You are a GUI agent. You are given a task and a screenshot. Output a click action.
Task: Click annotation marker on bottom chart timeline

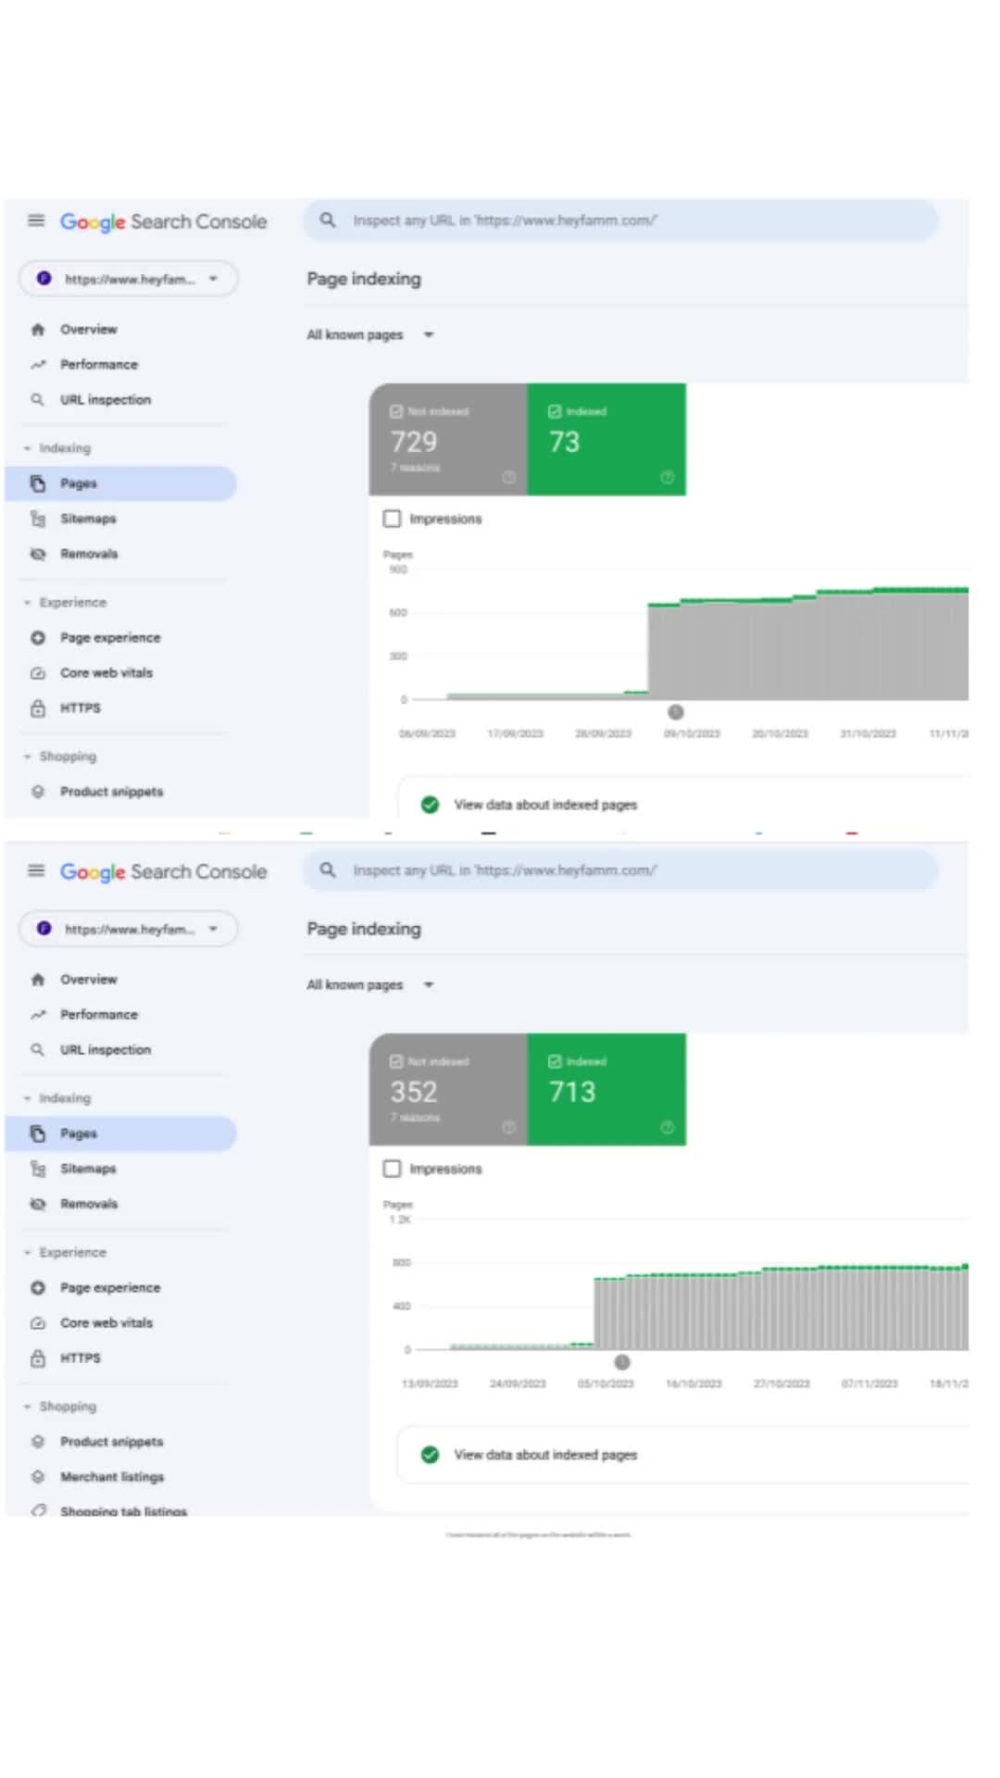pyautogui.click(x=622, y=1362)
